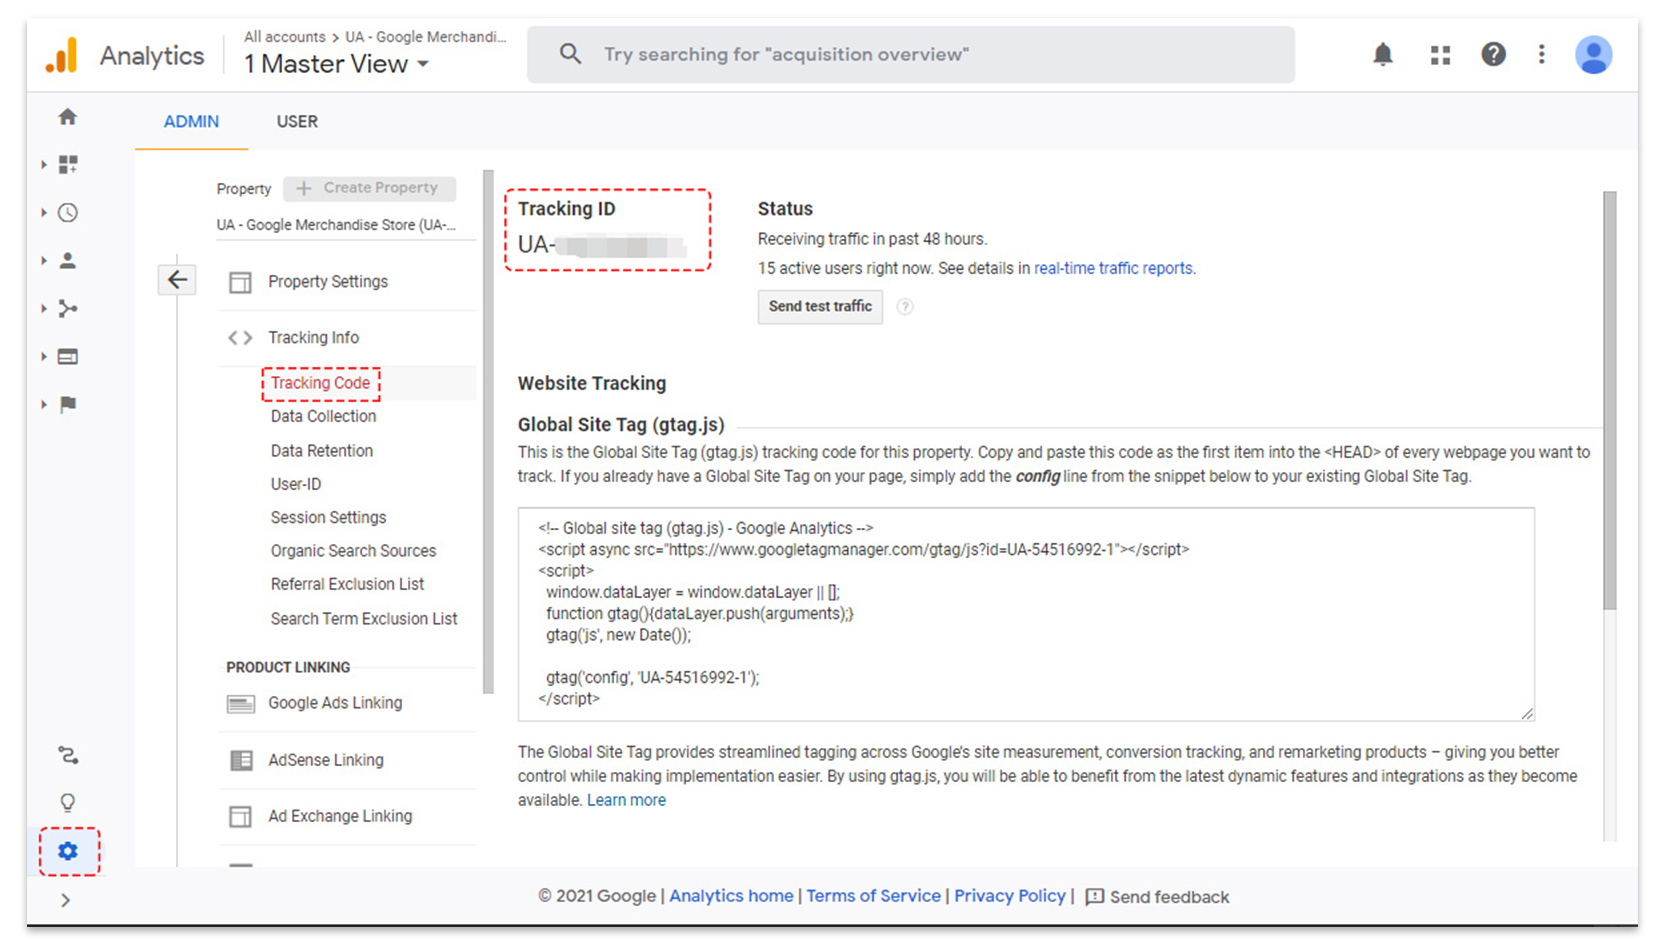Open the Google apps grid icon

(1440, 55)
